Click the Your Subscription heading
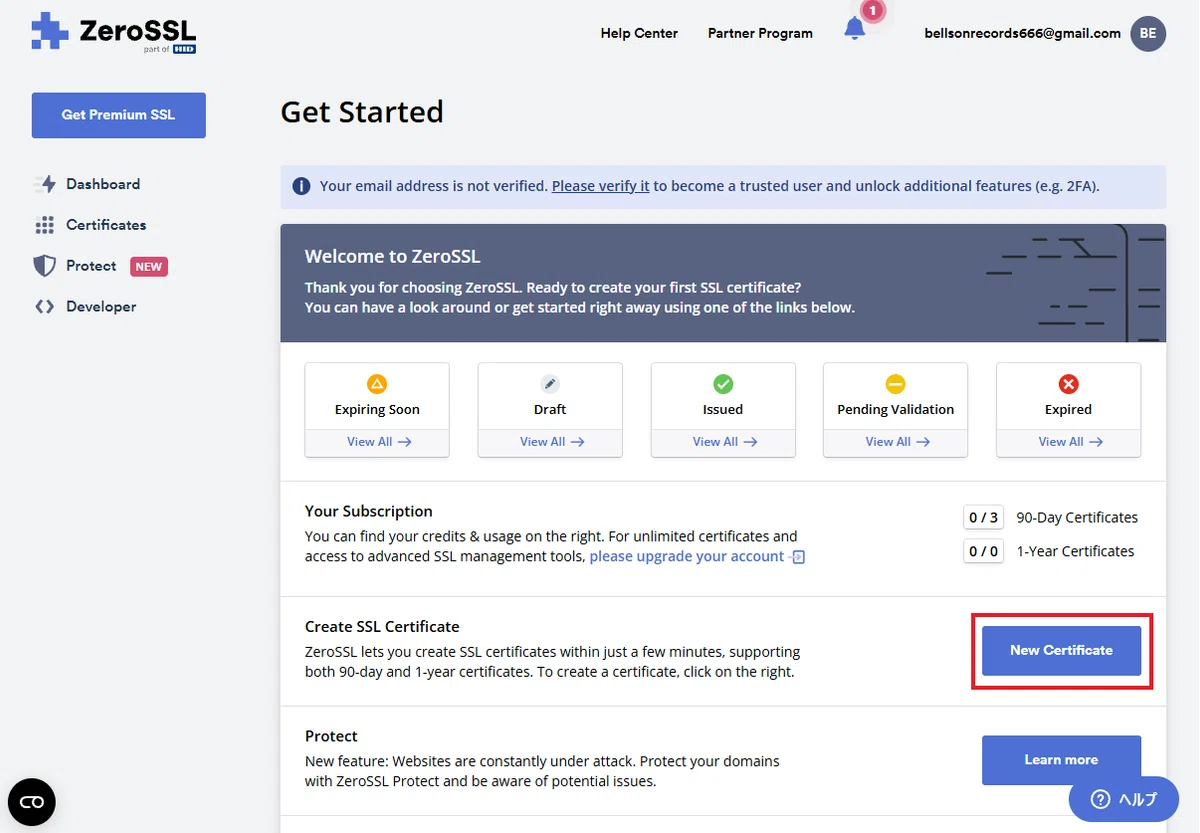This screenshot has width=1200, height=833. tap(369, 511)
